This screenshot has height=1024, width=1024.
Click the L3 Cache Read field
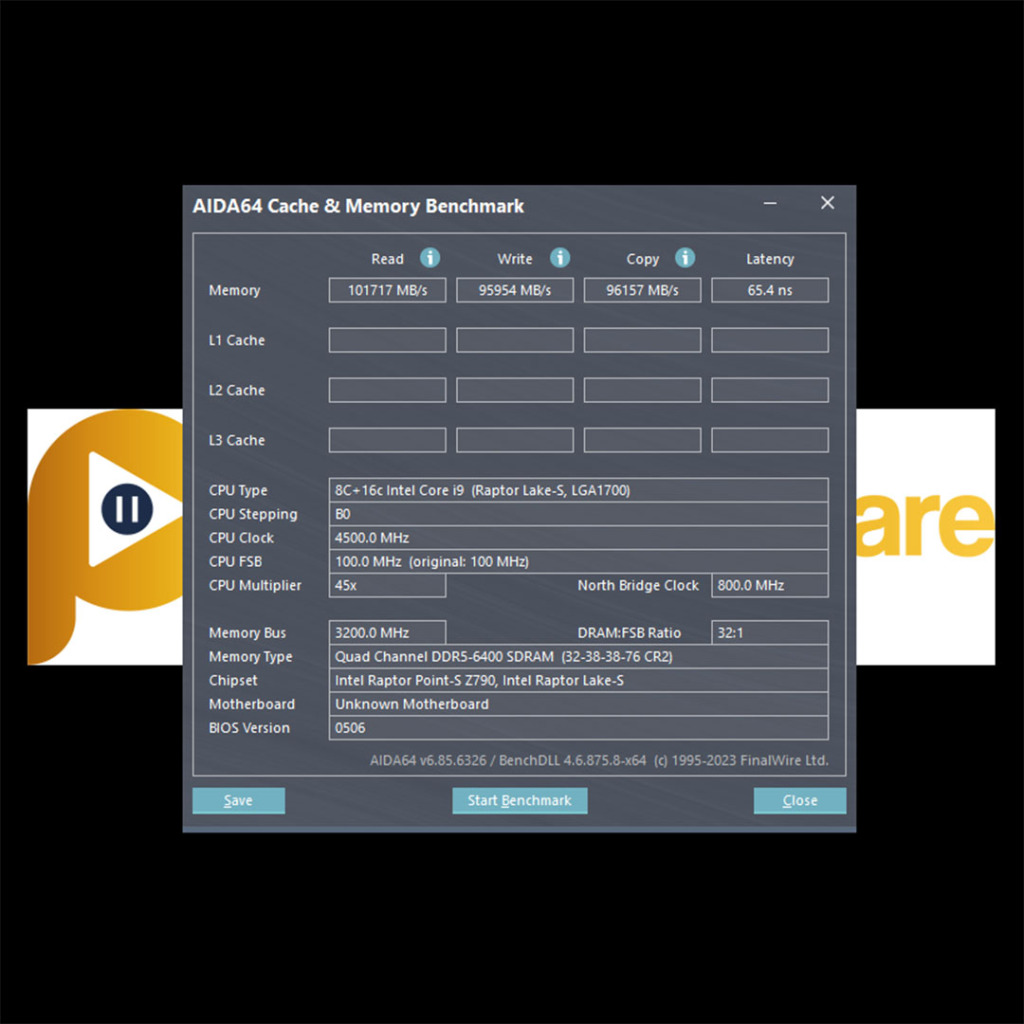tap(387, 440)
